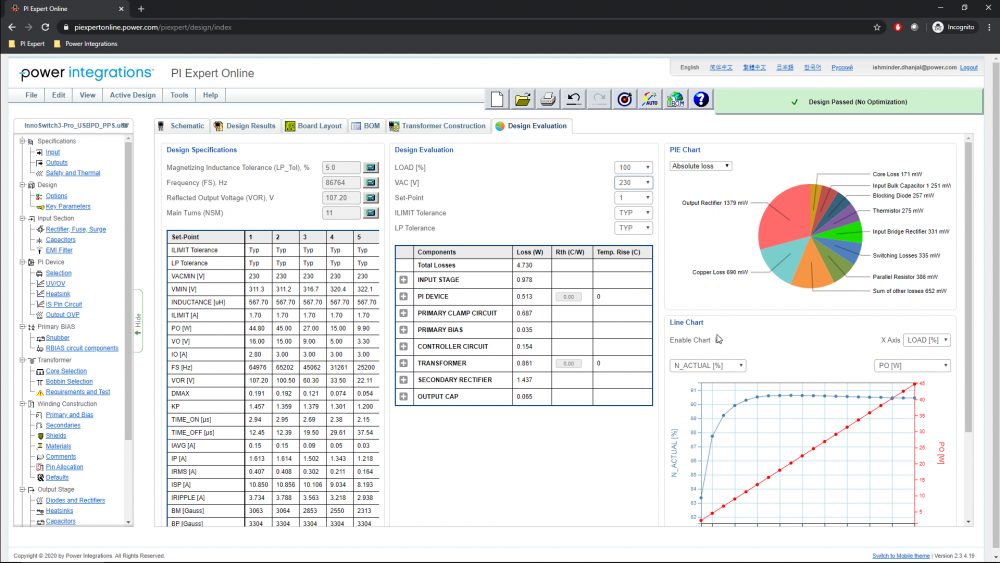Click icon beside Reflected Output Voltage field
Viewport: 1000px width, 563px height.
[371, 198]
